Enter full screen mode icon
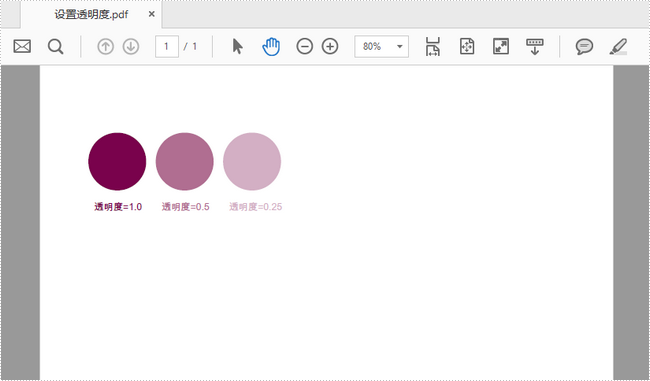Image resolution: width=650 pixels, height=381 pixels. pyautogui.click(x=501, y=46)
